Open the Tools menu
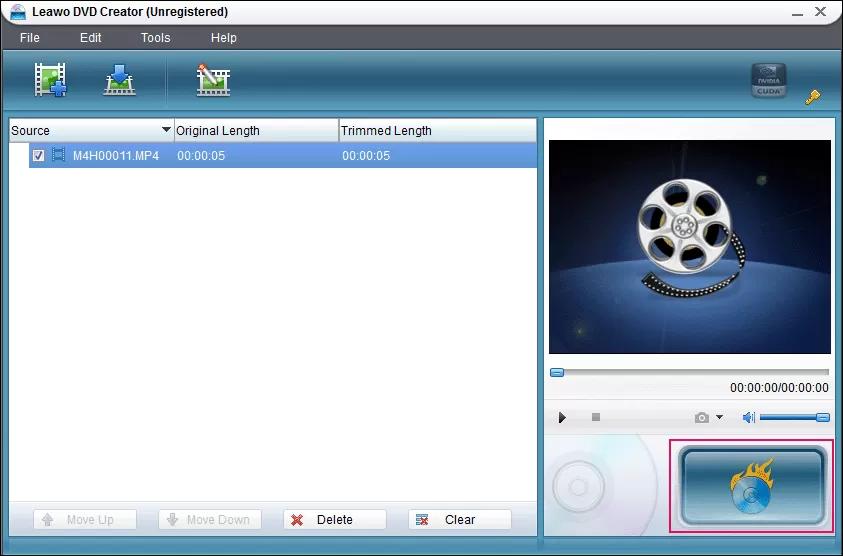The height and width of the screenshot is (556, 843). [x=155, y=38]
